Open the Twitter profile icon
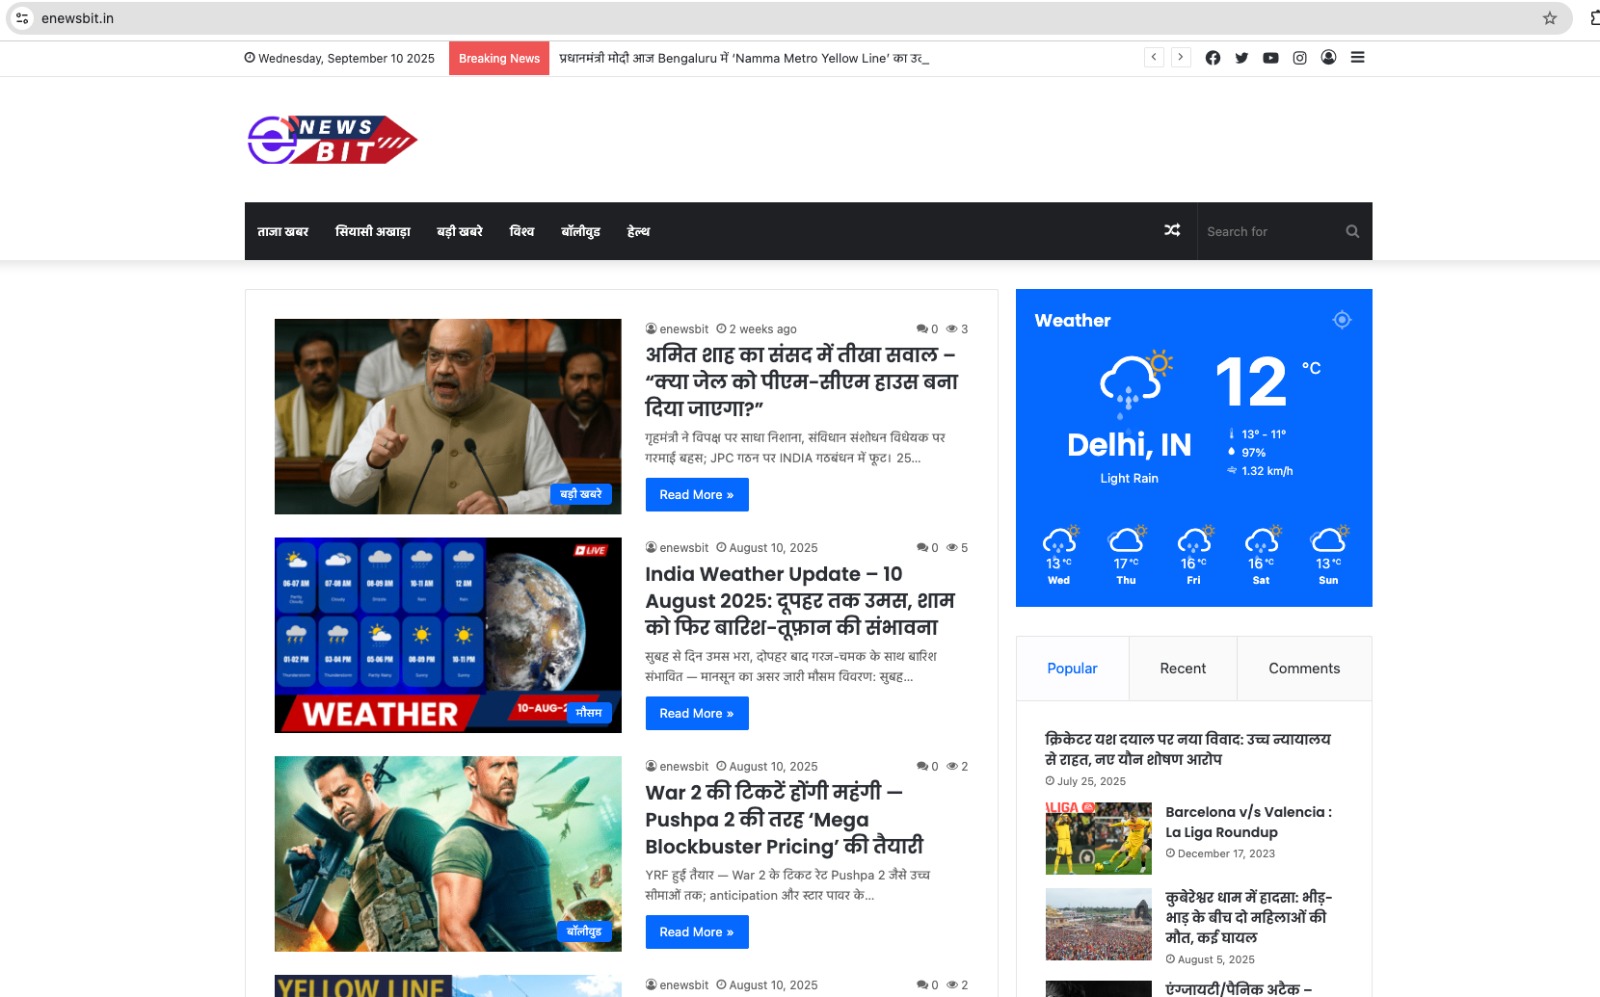 point(1241,57)
